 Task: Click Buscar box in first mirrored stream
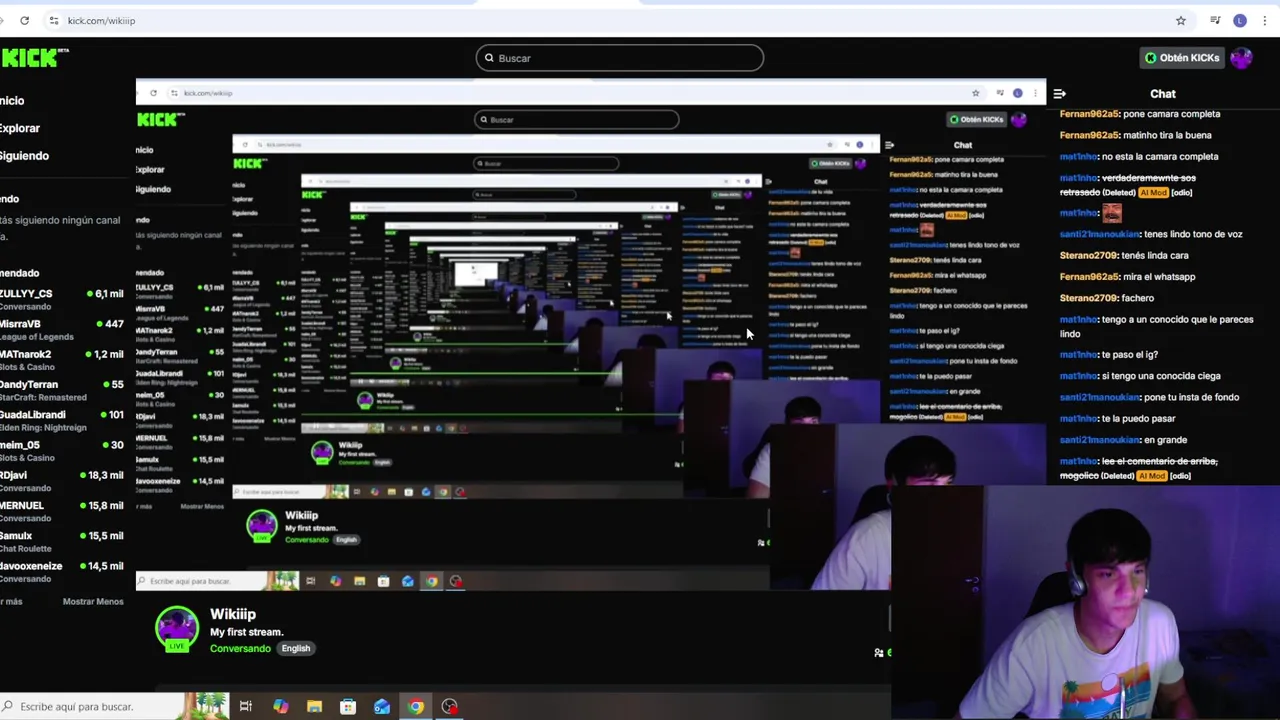pos(577,119)
